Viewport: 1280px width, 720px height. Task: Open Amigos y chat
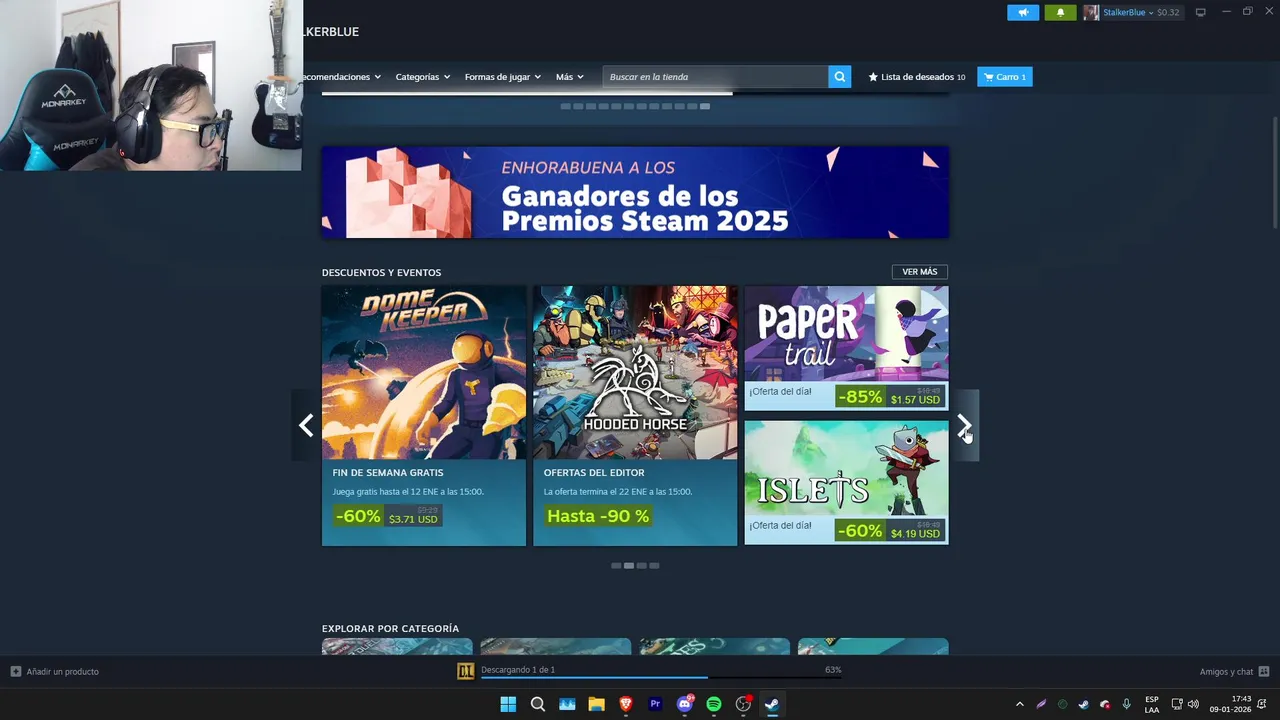1234,672
